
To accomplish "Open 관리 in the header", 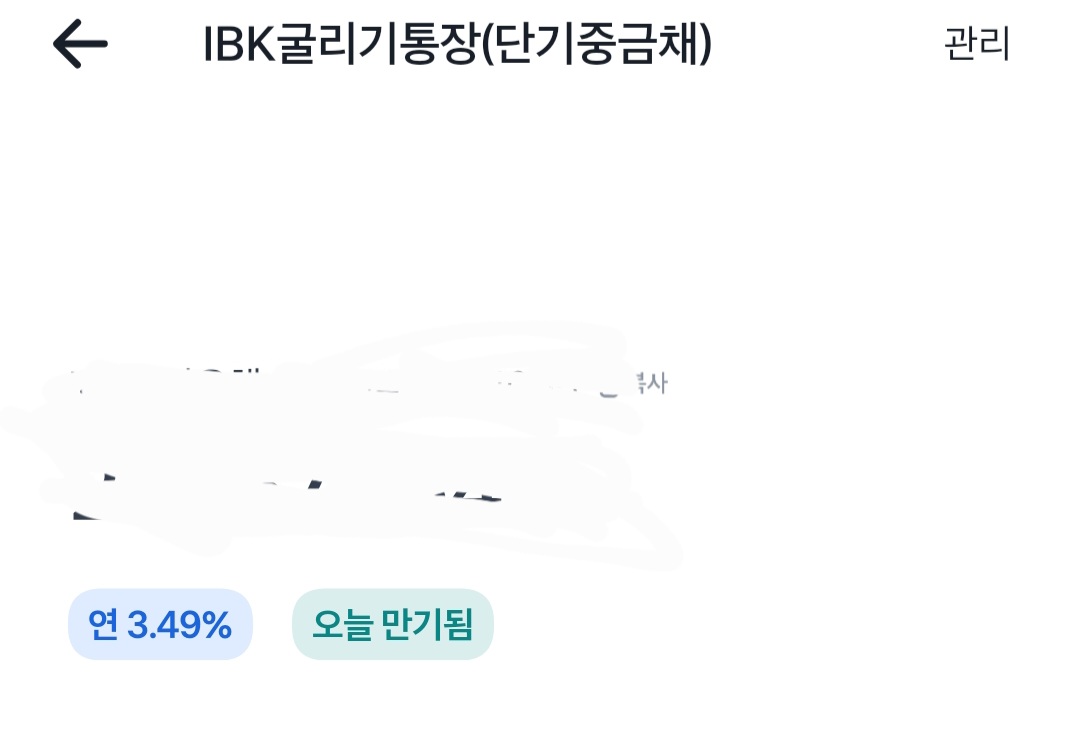I will tap(977, 45).
